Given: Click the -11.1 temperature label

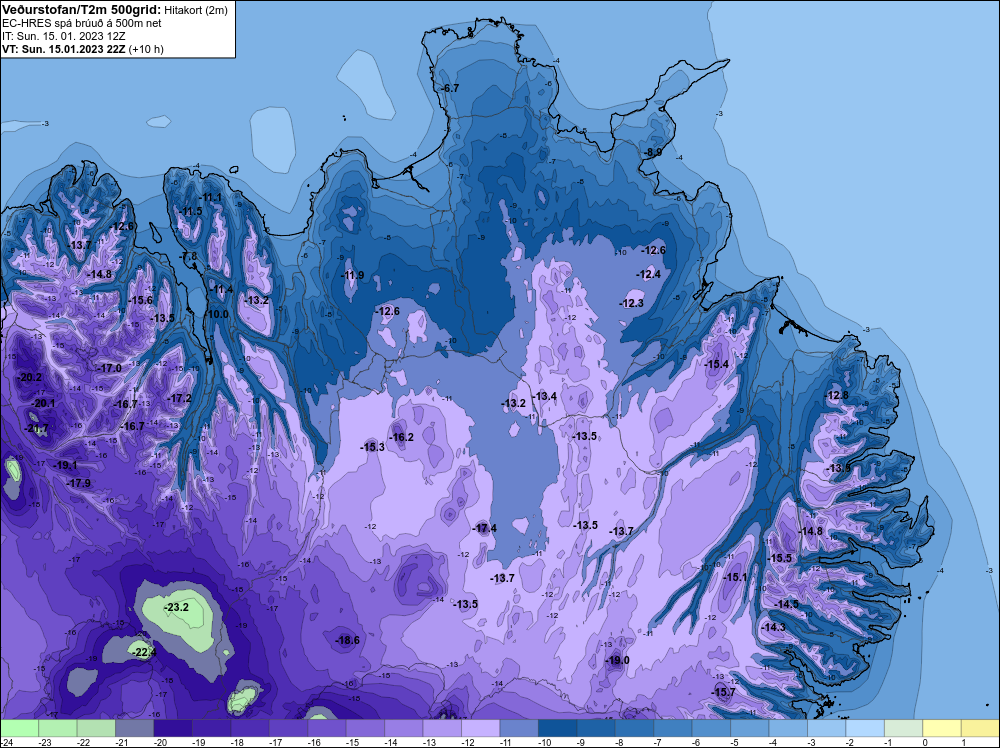Looking at the screenshot, I should click(x=209, y=197).
